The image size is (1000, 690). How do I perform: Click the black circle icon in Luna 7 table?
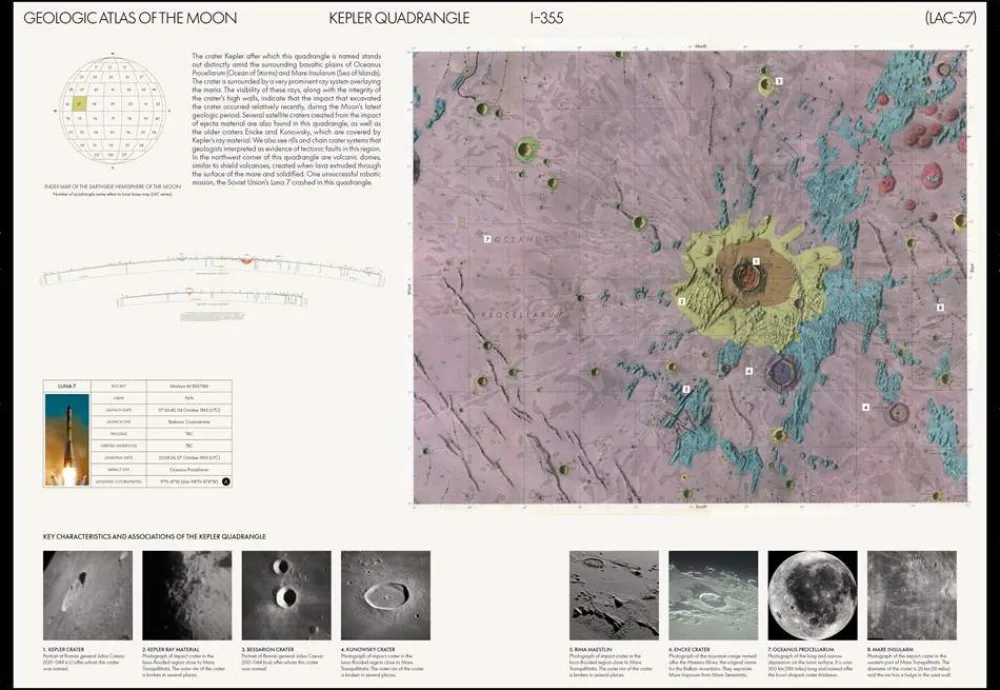pyautogui.click(x=225, y=481)
